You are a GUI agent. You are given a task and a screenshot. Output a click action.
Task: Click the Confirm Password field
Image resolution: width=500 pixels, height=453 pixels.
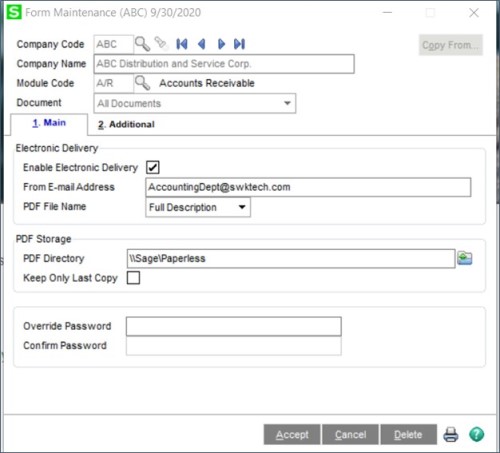point(234,346)
